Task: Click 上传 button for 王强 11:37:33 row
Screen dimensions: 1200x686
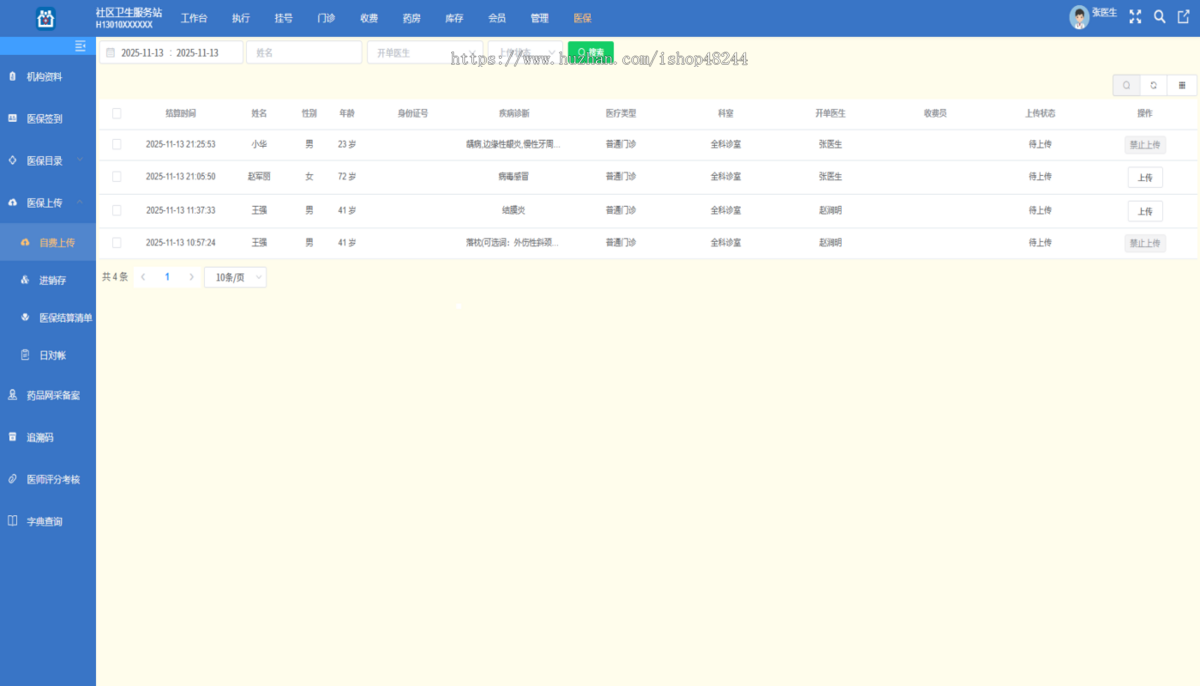Action: 1145,211
